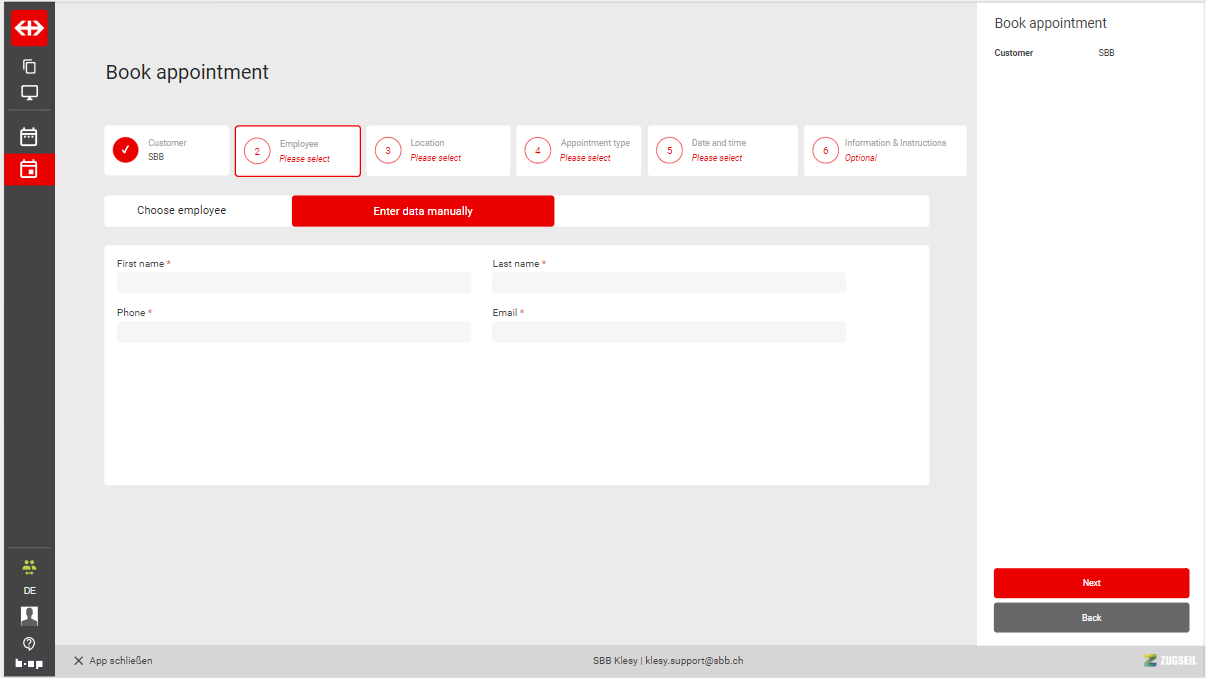
Task: Switch language via the DE button
Action: click(x=29, y=591)
